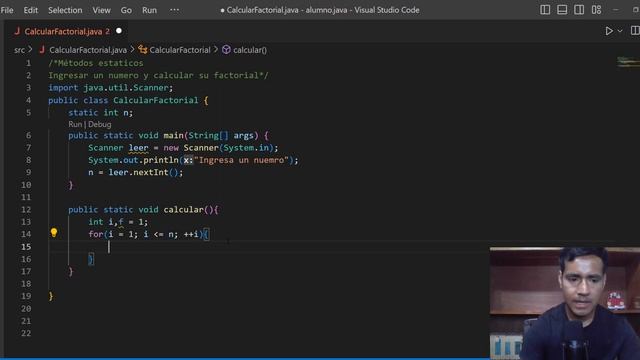Open the Selection menu
Screen dimensions: 640x360
pyautogui.click(x=65, y=10)
